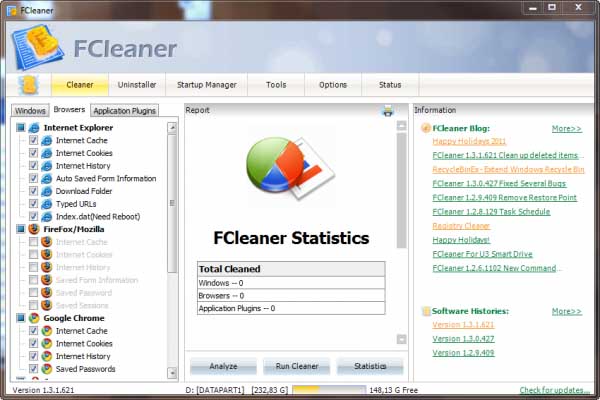Toggle Auto Saved Form Information checkbox

[33, 178]
